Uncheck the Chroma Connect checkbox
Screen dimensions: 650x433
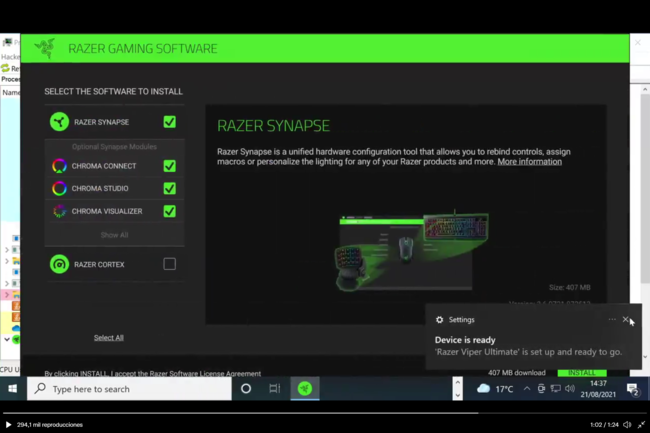[x=170, y=166]
